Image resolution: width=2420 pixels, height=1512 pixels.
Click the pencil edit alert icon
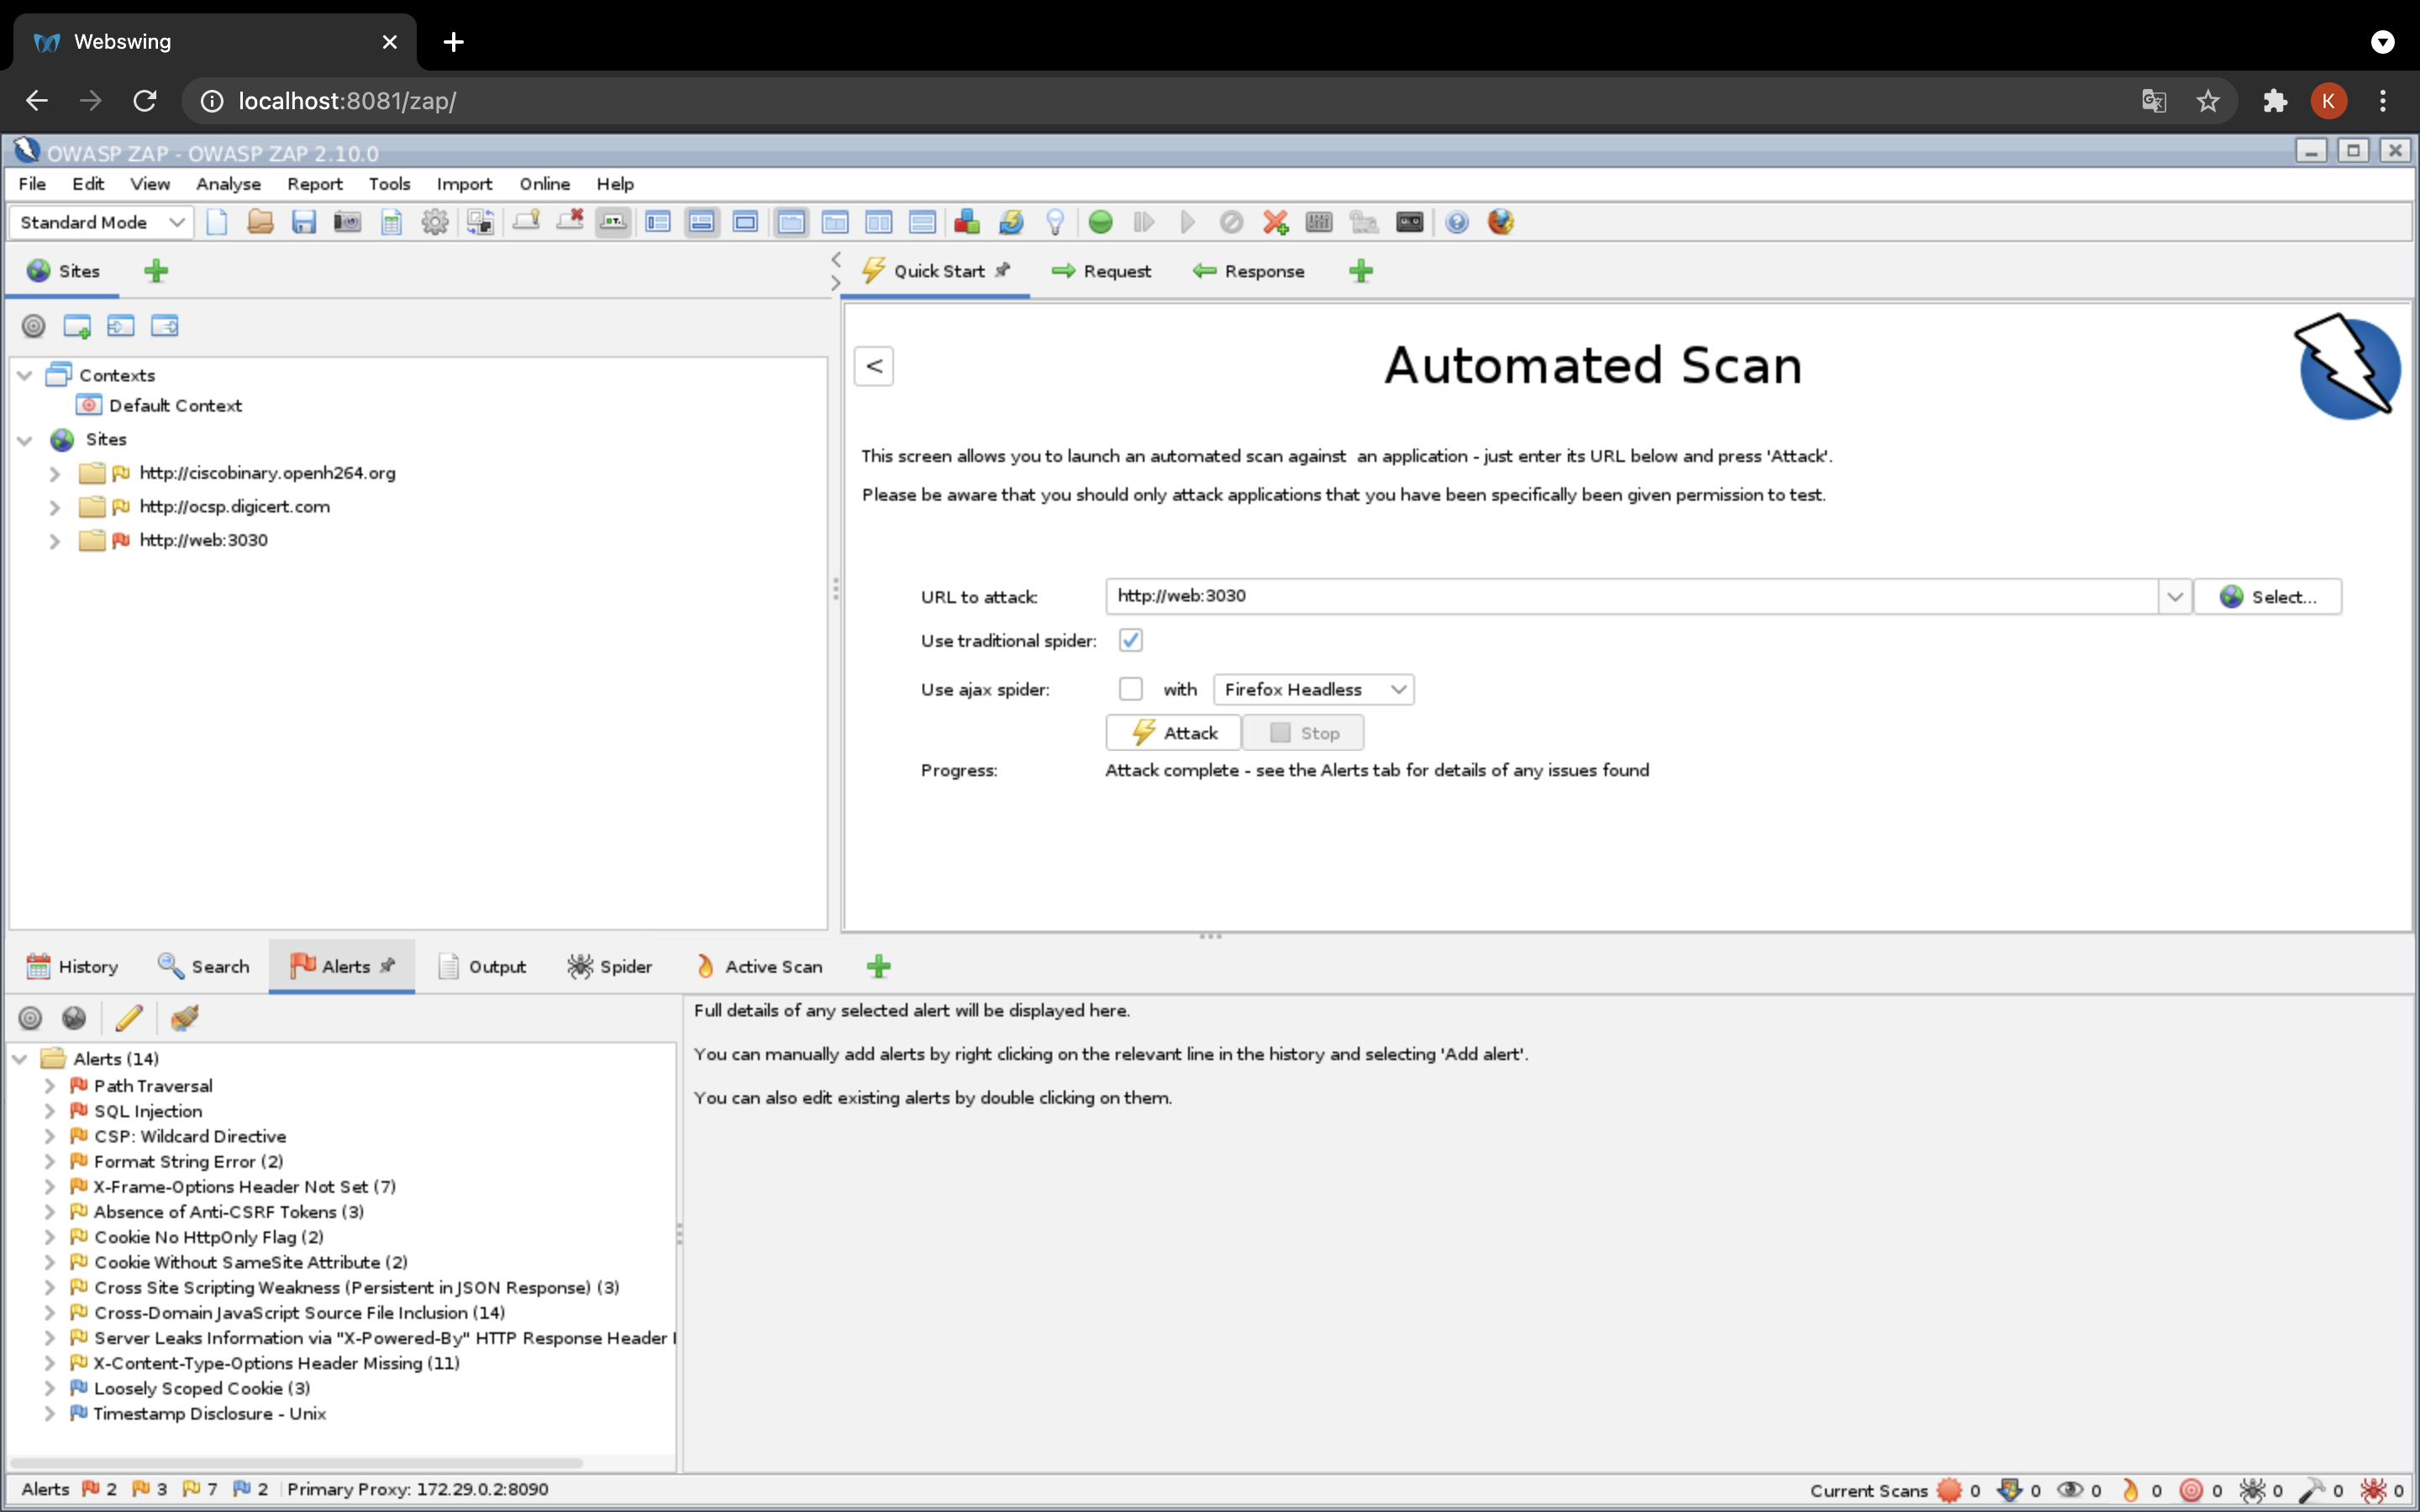129,1018
